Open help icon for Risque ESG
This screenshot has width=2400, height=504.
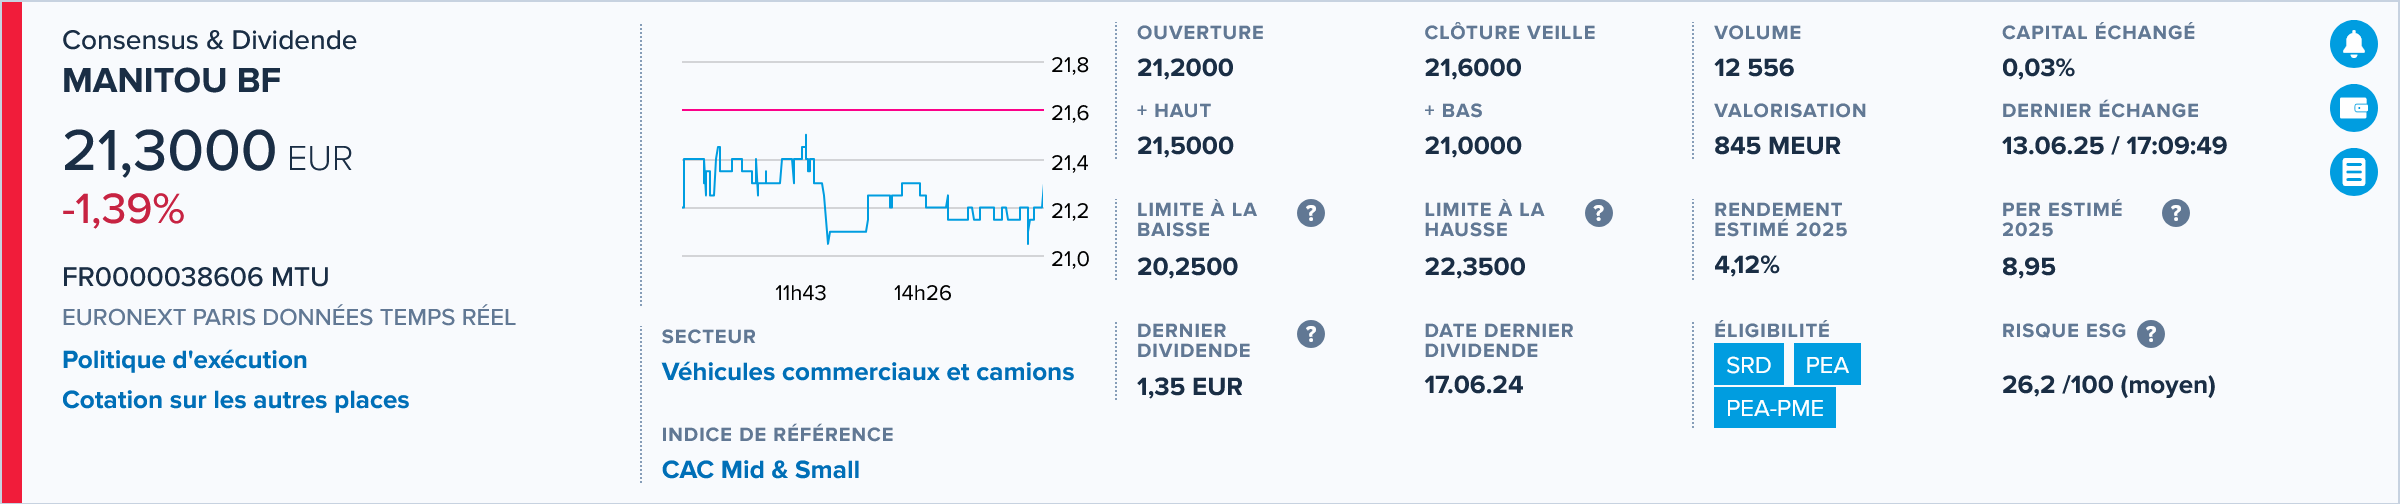pyautogui.click(x=2151, y=334)
